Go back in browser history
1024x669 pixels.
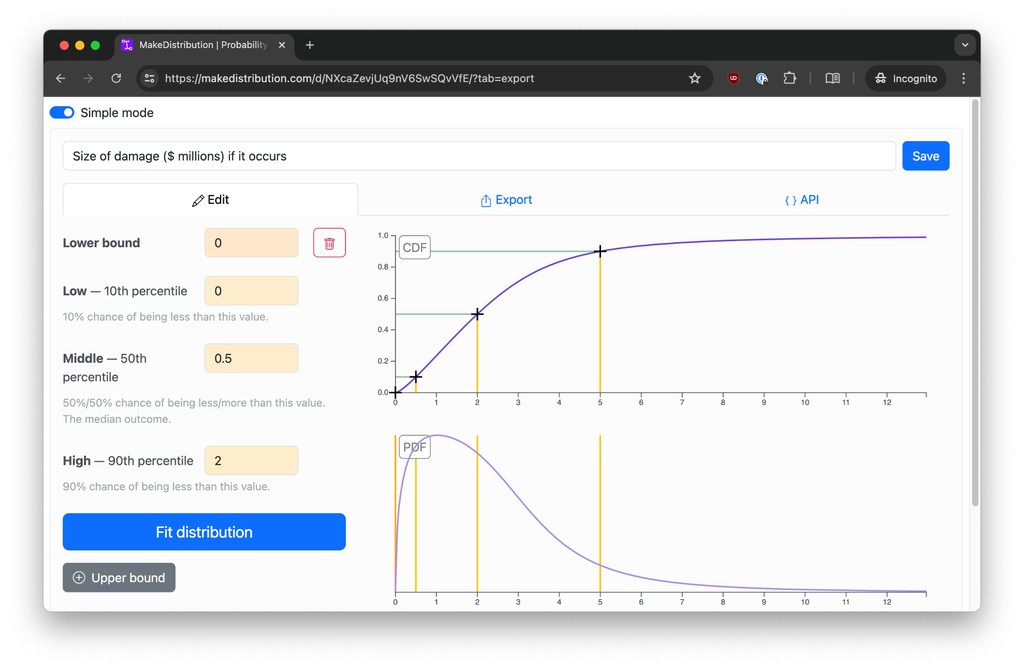click(x=61, y=78)
